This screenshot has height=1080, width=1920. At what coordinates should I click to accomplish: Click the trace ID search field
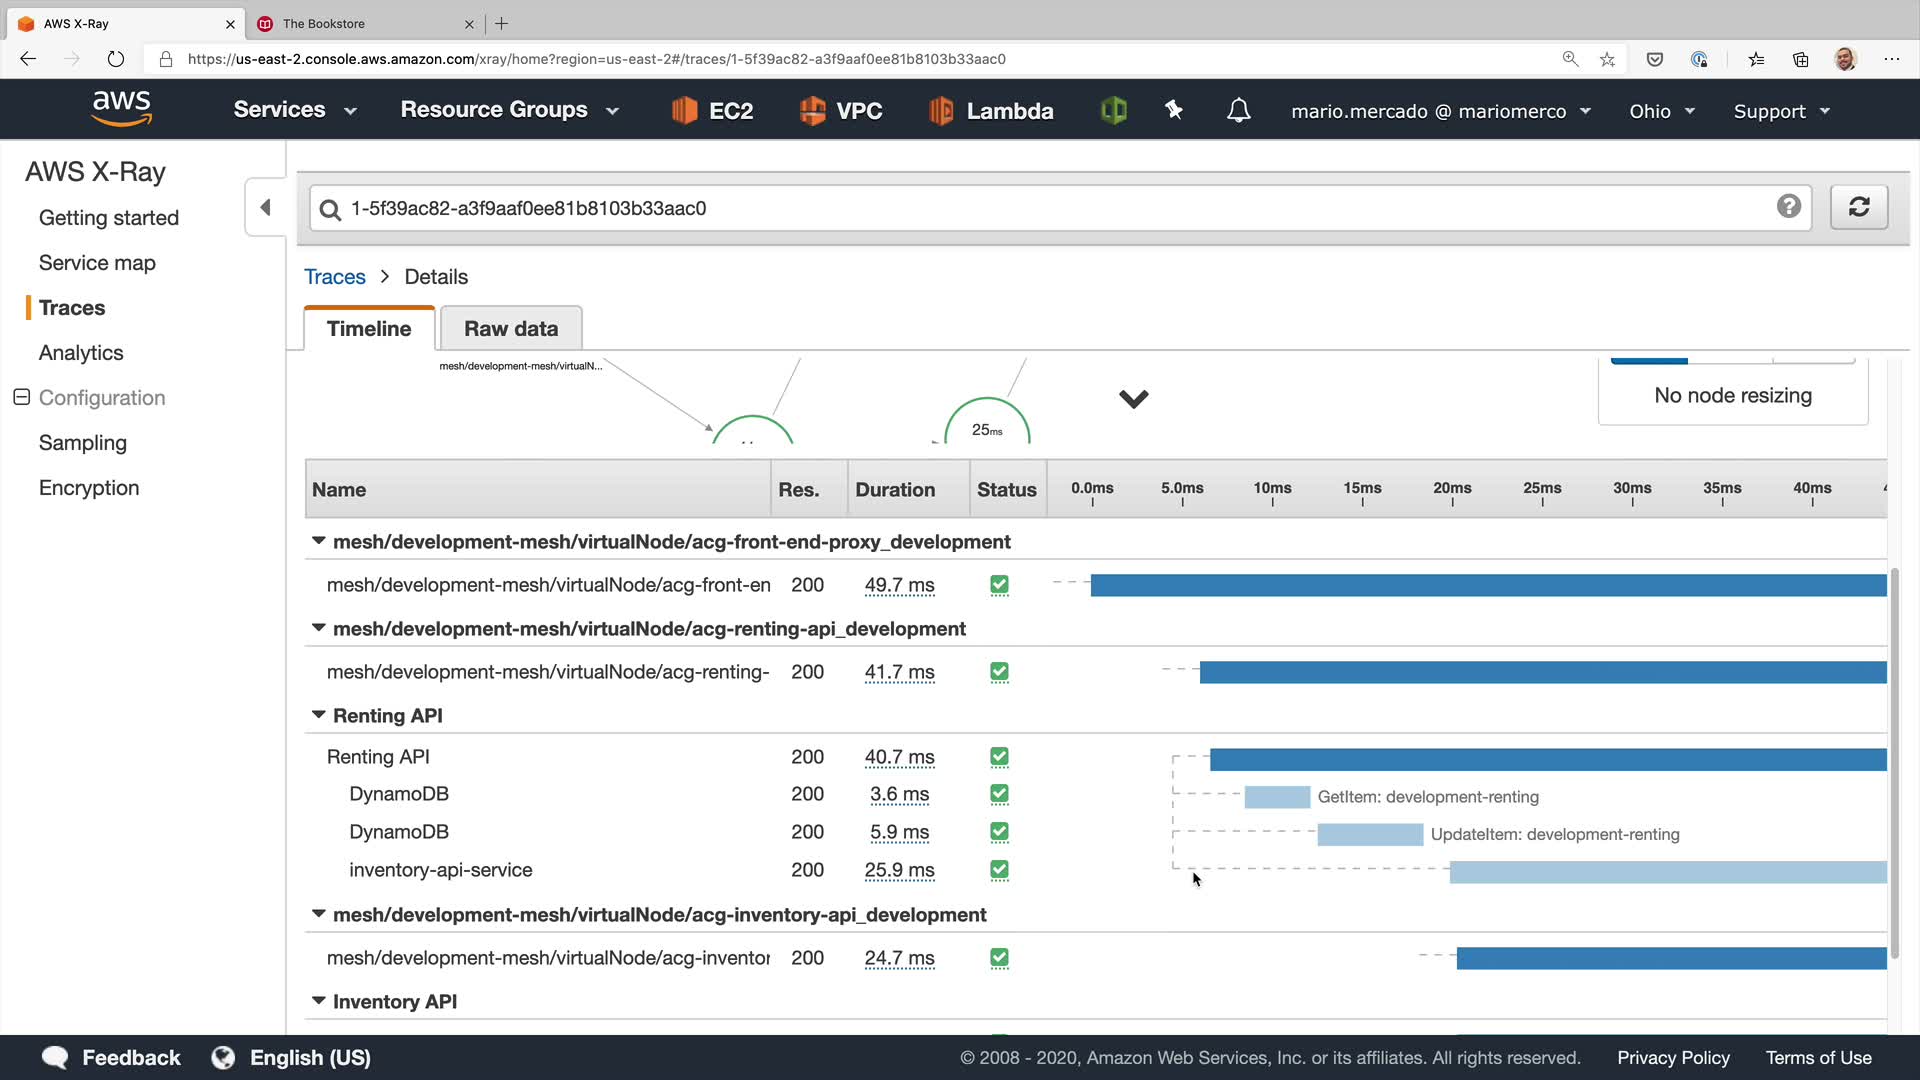1050,208
